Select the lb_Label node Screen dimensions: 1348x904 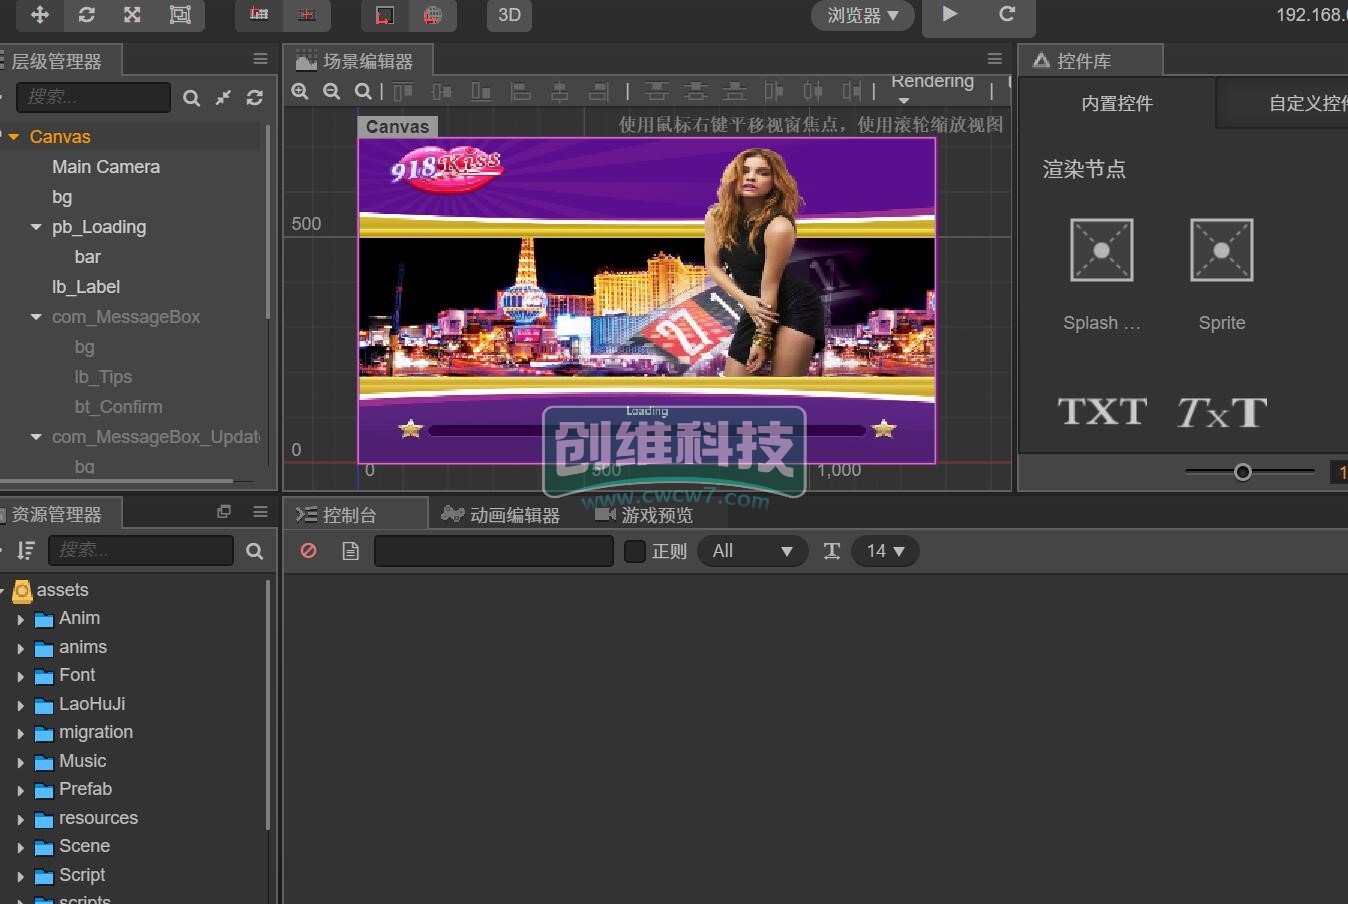[x=86, y=287]
